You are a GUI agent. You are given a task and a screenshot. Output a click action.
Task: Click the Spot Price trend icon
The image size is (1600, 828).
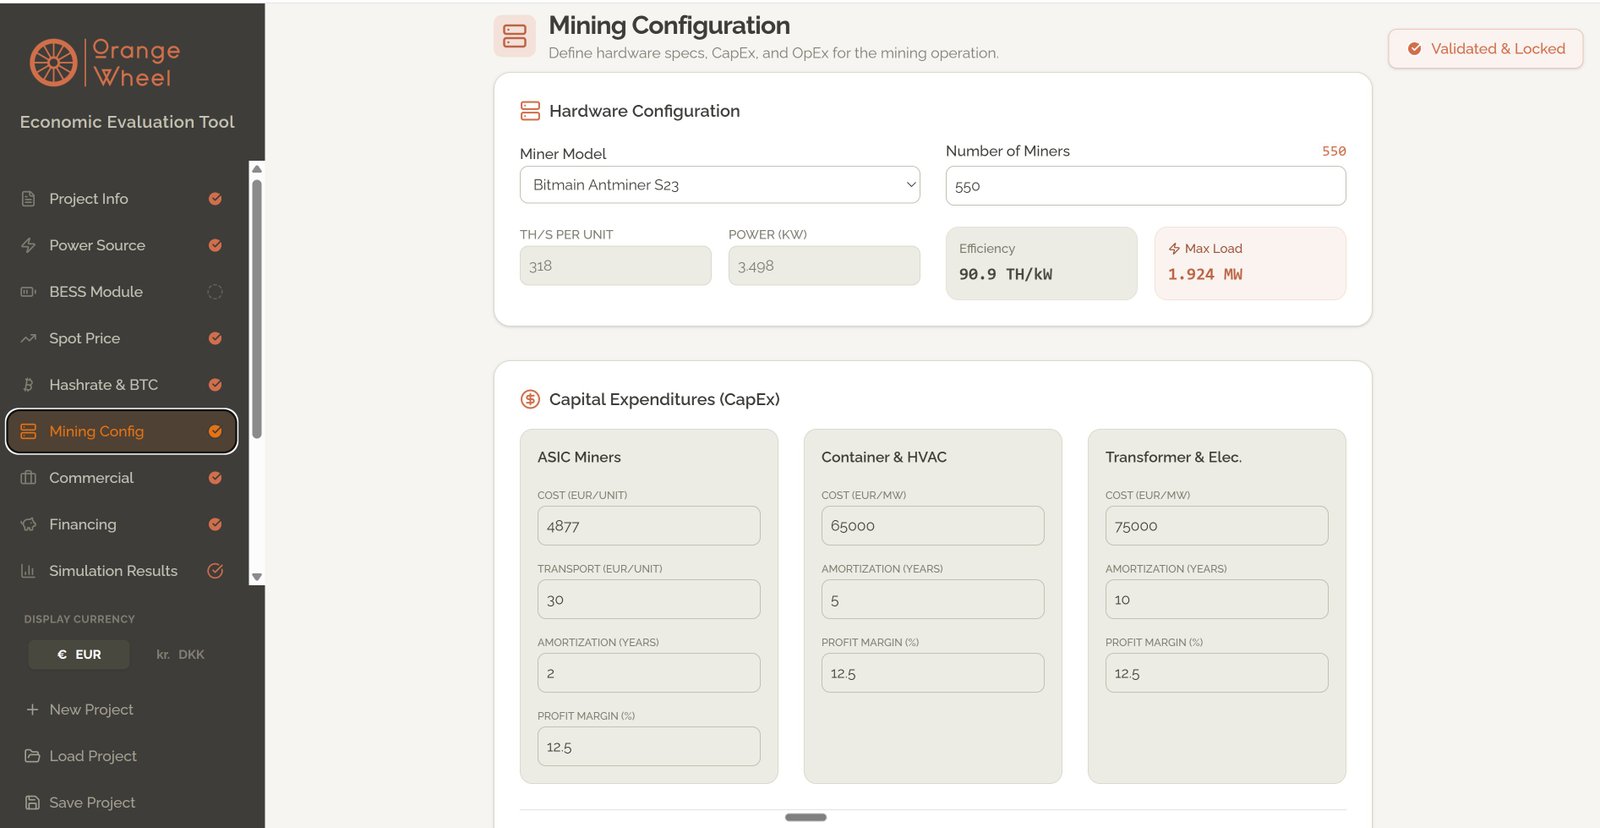[28, 338]
